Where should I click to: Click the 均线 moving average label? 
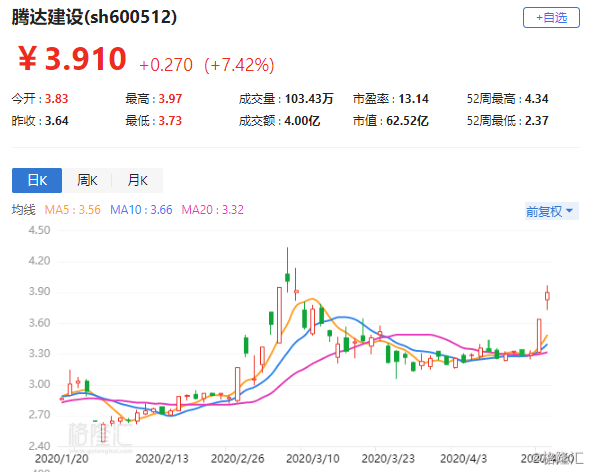click(x=23, y=210)
